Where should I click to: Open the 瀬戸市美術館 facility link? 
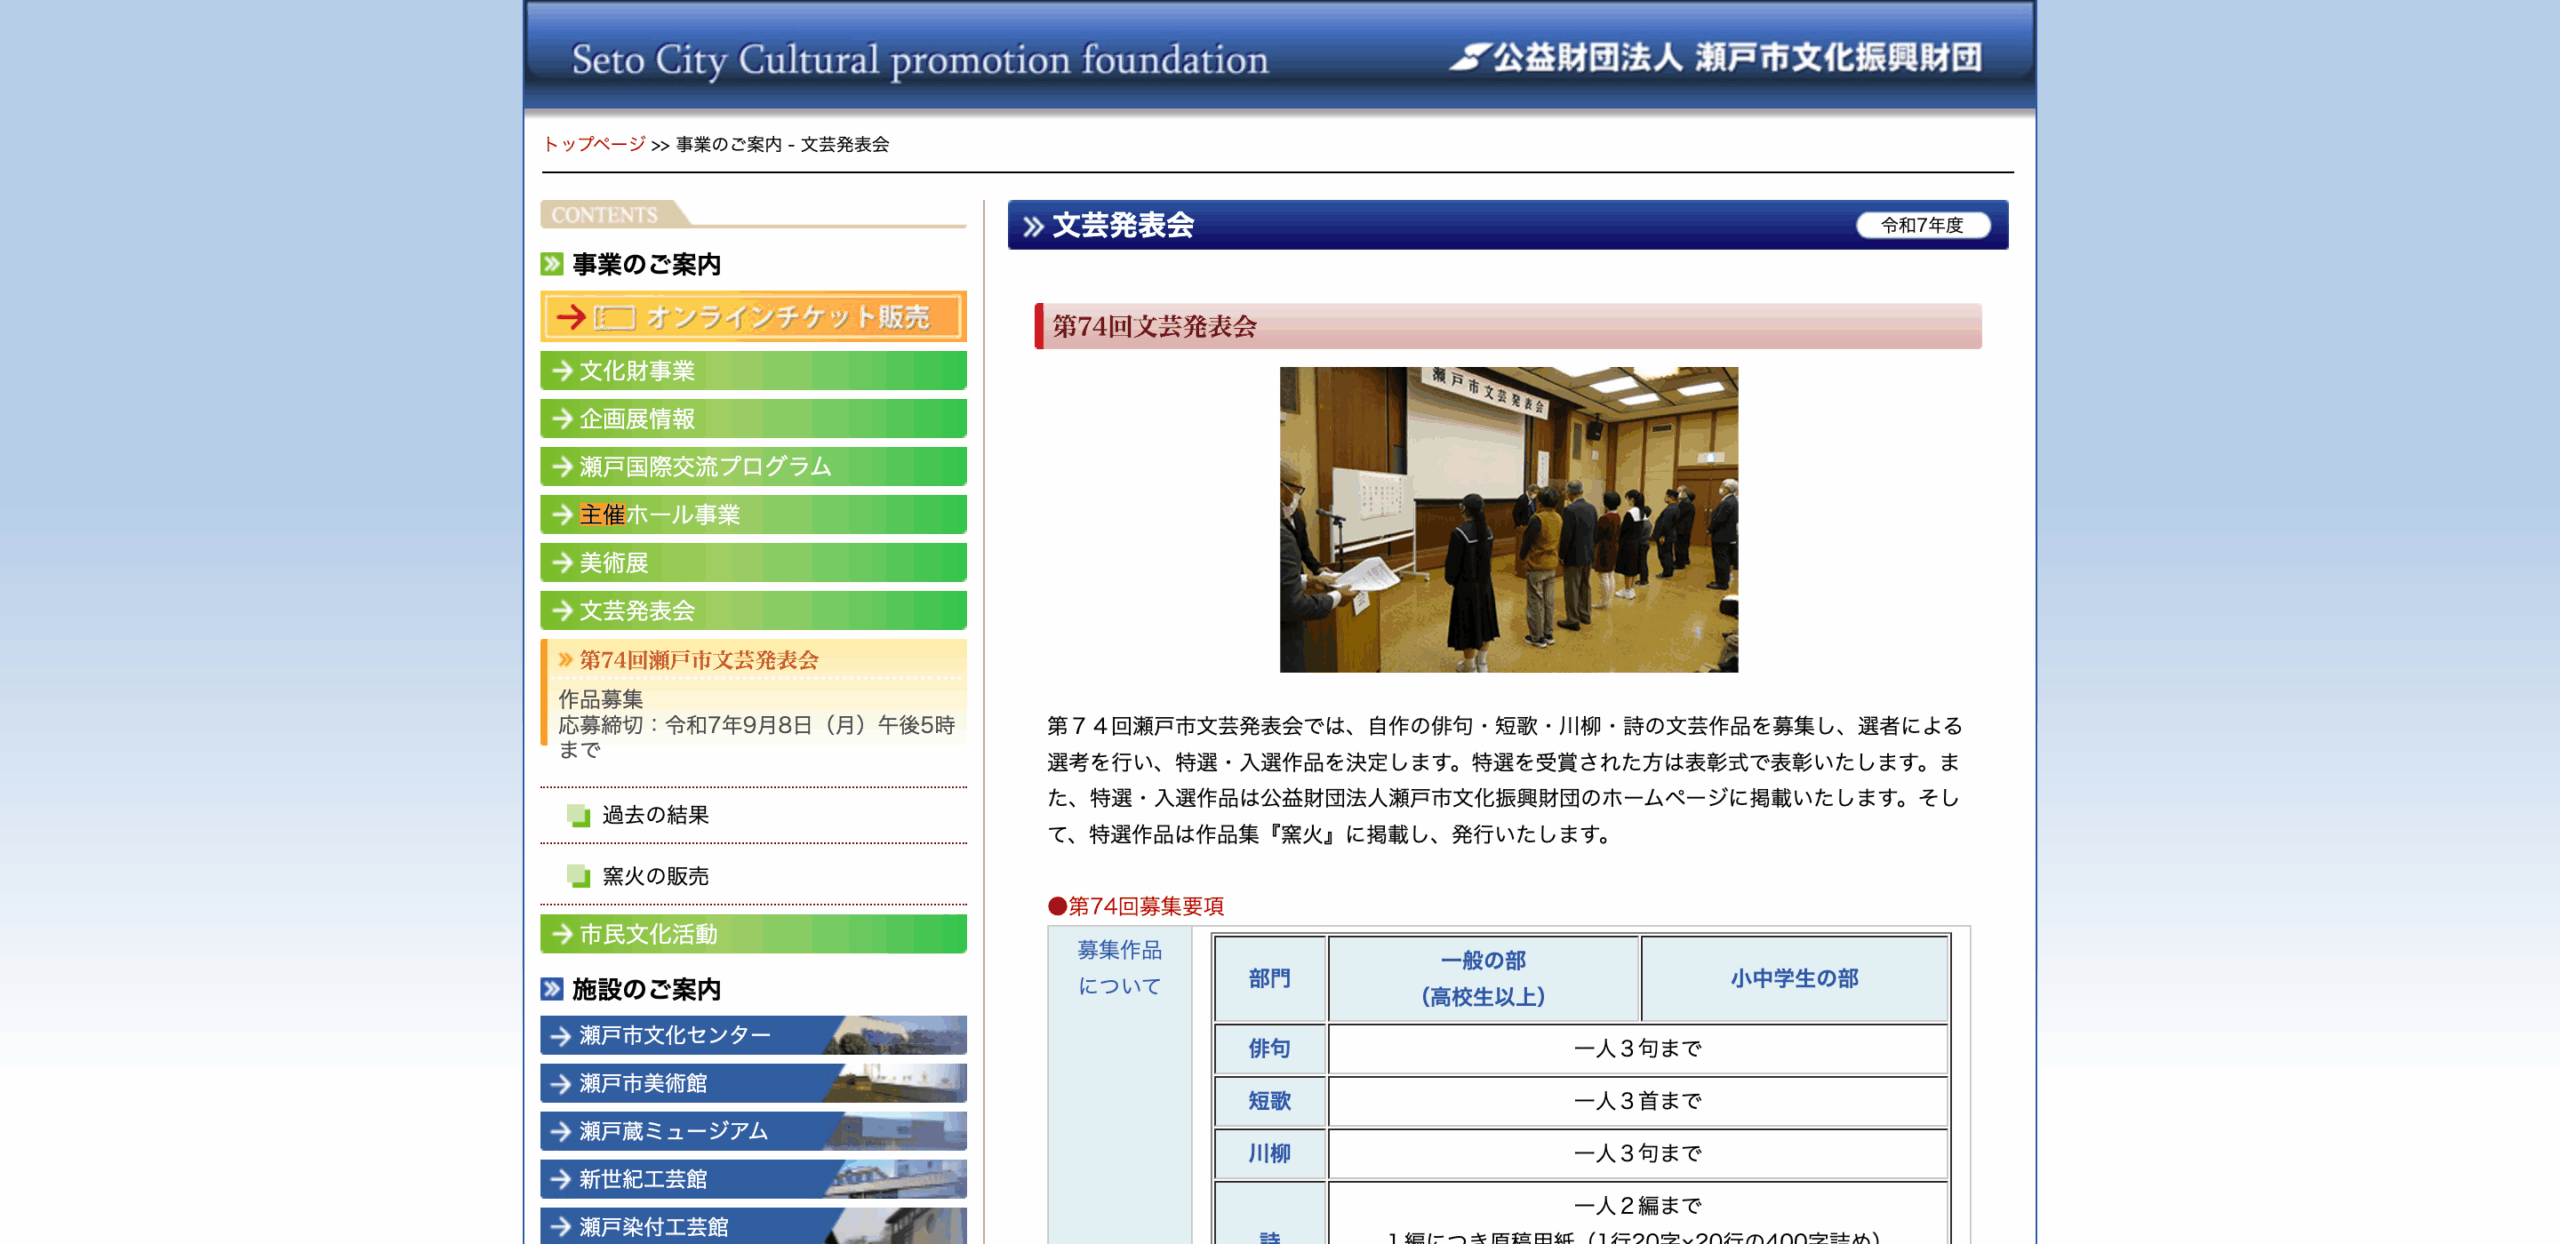[x=753, y=1083]
